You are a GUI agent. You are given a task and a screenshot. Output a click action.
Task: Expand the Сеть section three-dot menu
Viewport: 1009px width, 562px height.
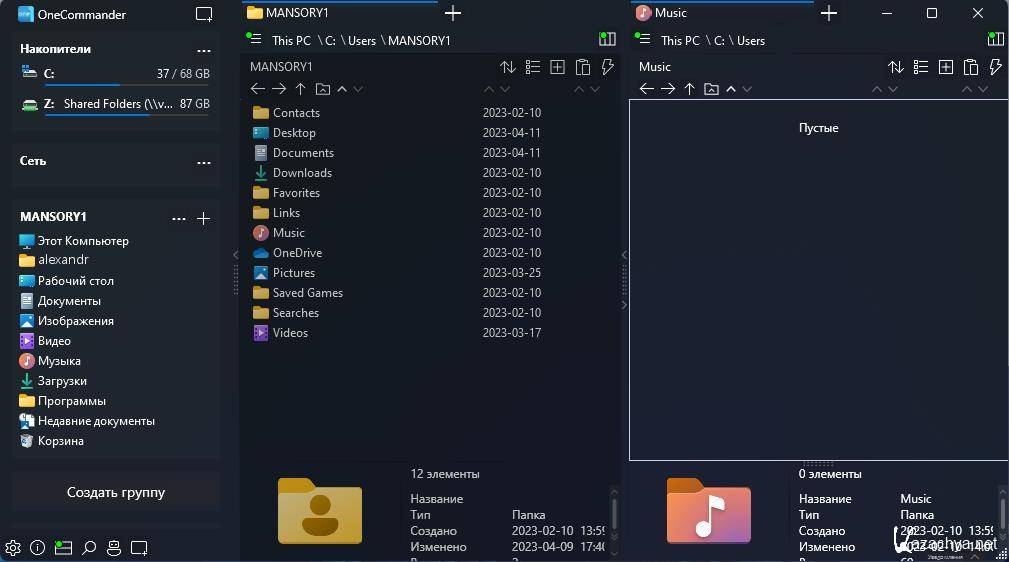(x=204, y=162)
